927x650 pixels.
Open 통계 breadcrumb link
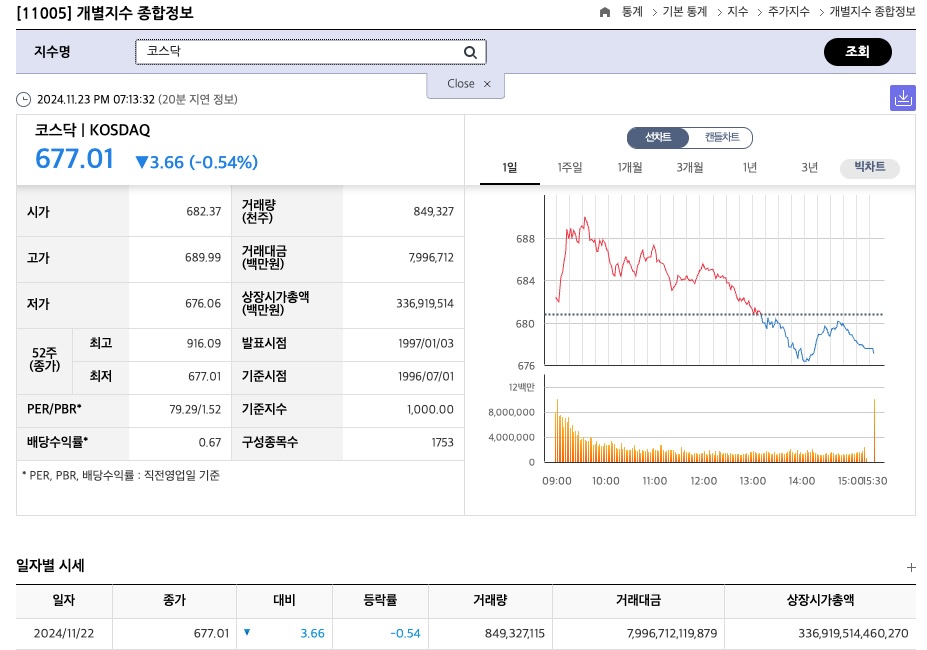(632, 12)
